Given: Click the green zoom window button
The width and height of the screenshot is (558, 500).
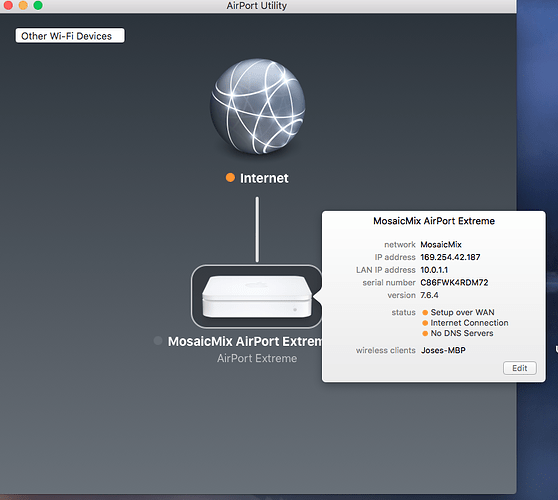Looking at the screenshot, I should click(38, 5).
